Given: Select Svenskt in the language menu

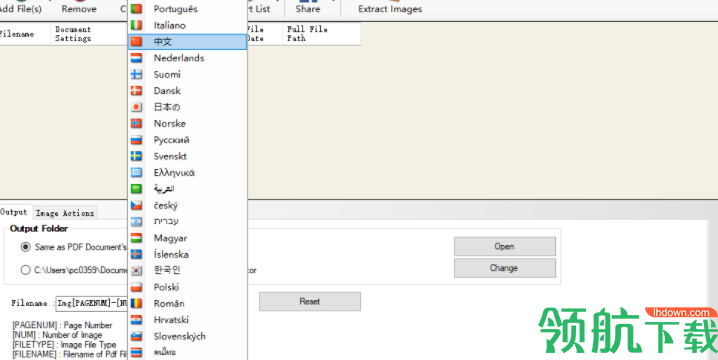Looking at the screenshot, I should click(188, 156).
